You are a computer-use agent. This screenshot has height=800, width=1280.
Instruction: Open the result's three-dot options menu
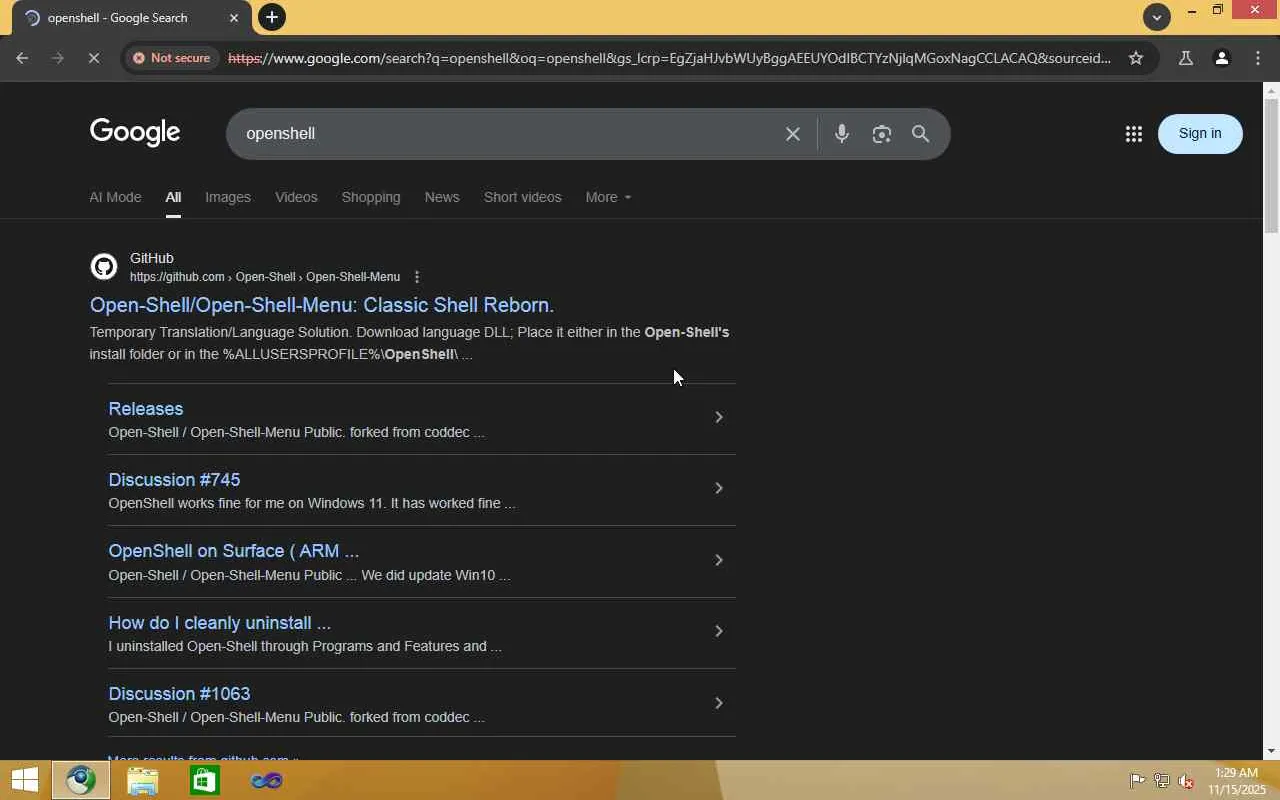[417, 277]
